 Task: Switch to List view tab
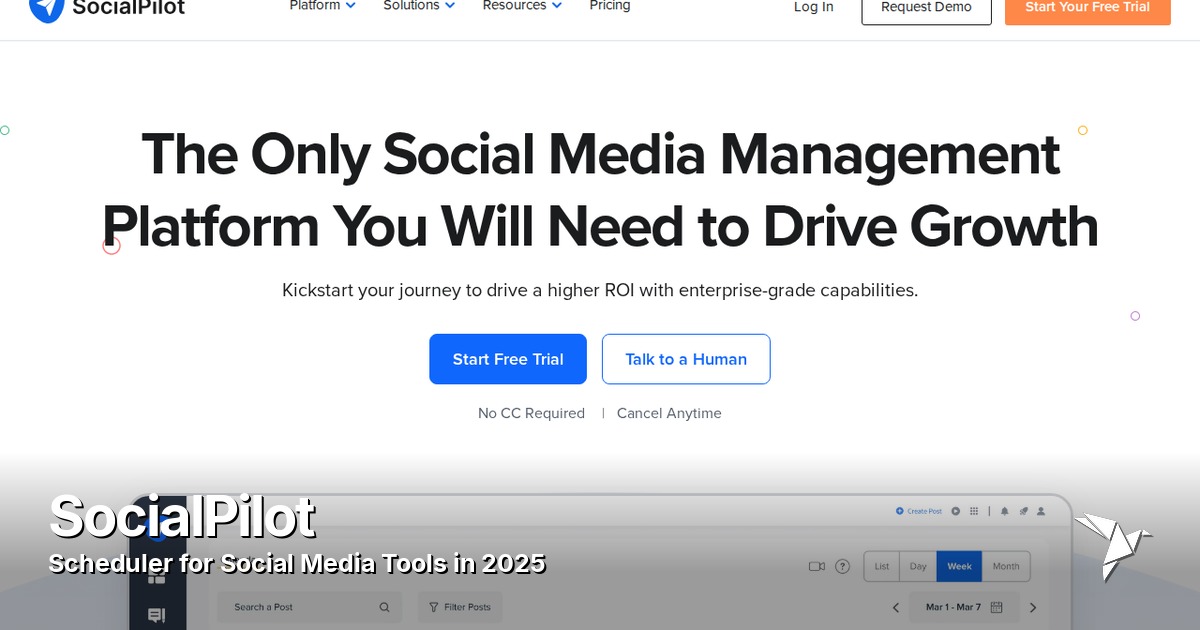coord(881,566)
